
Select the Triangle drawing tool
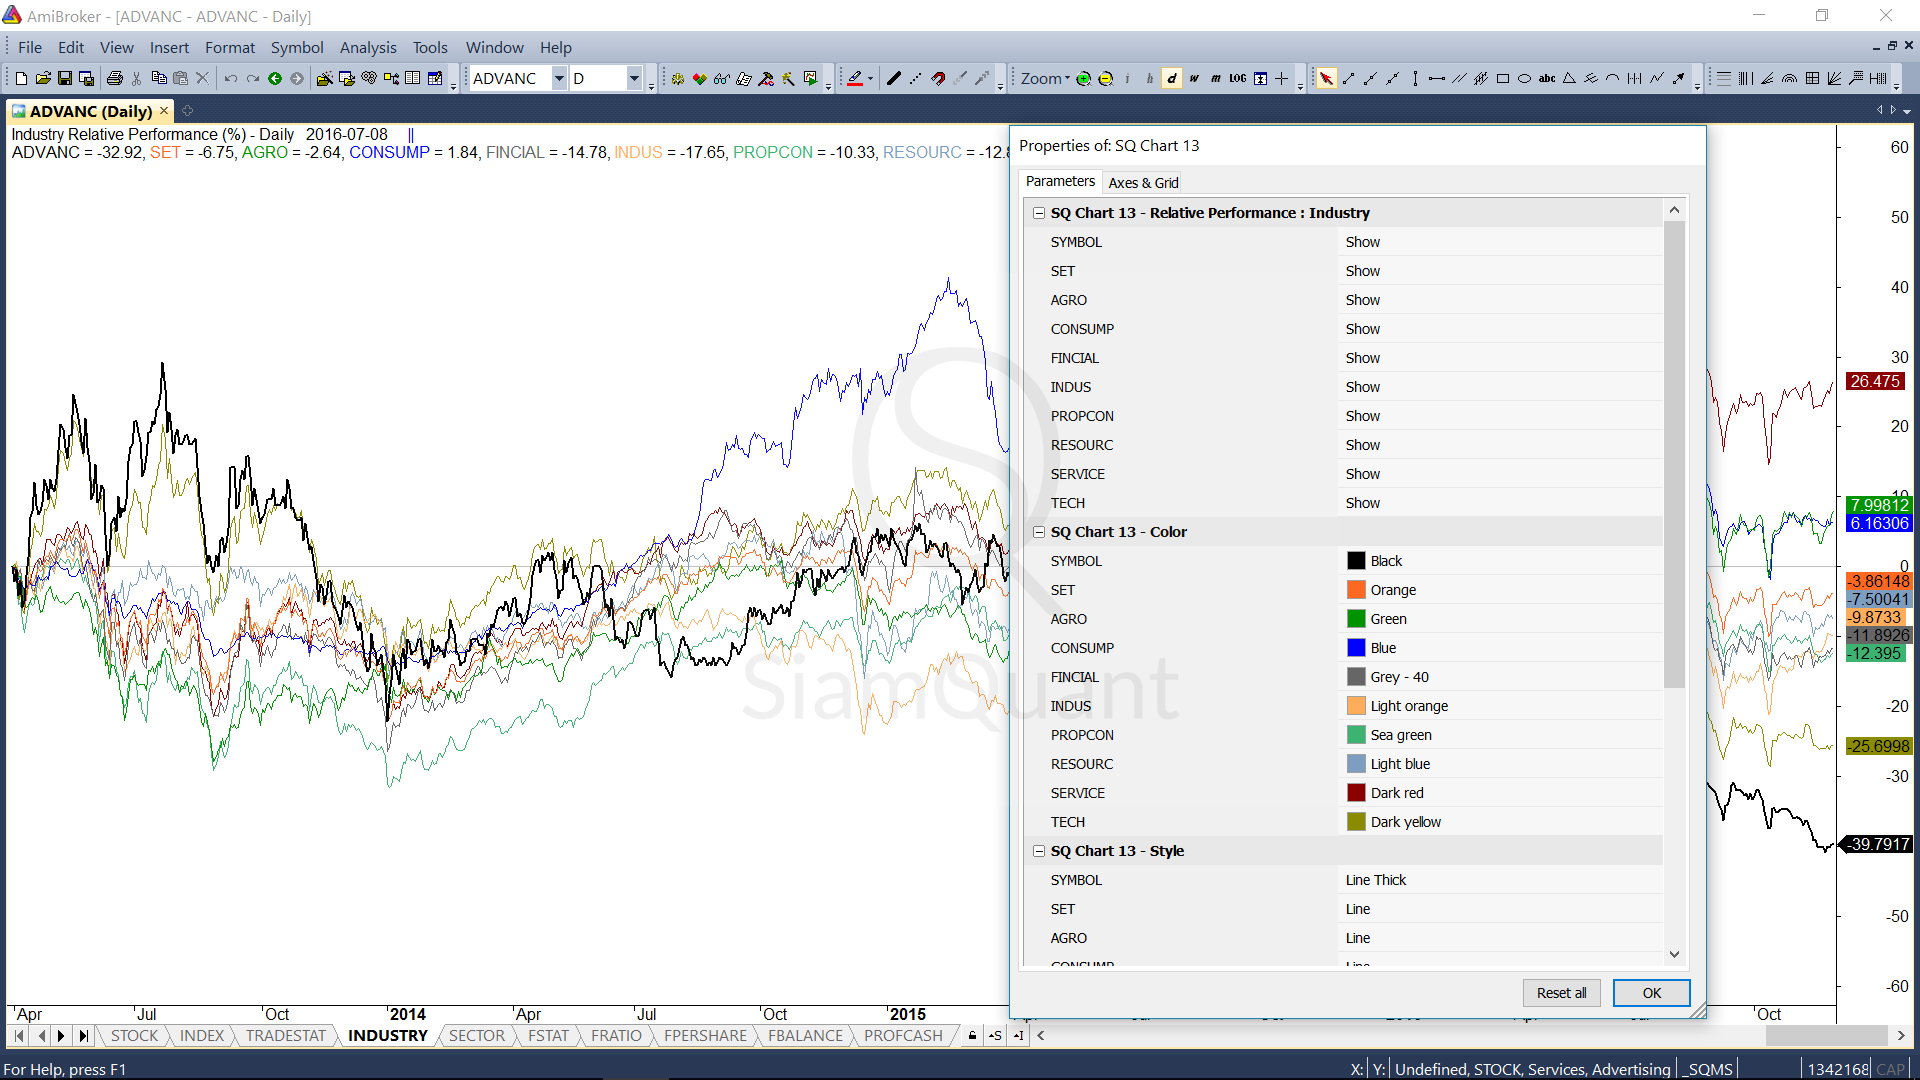pyautogui.click(x=1569, y=78)
